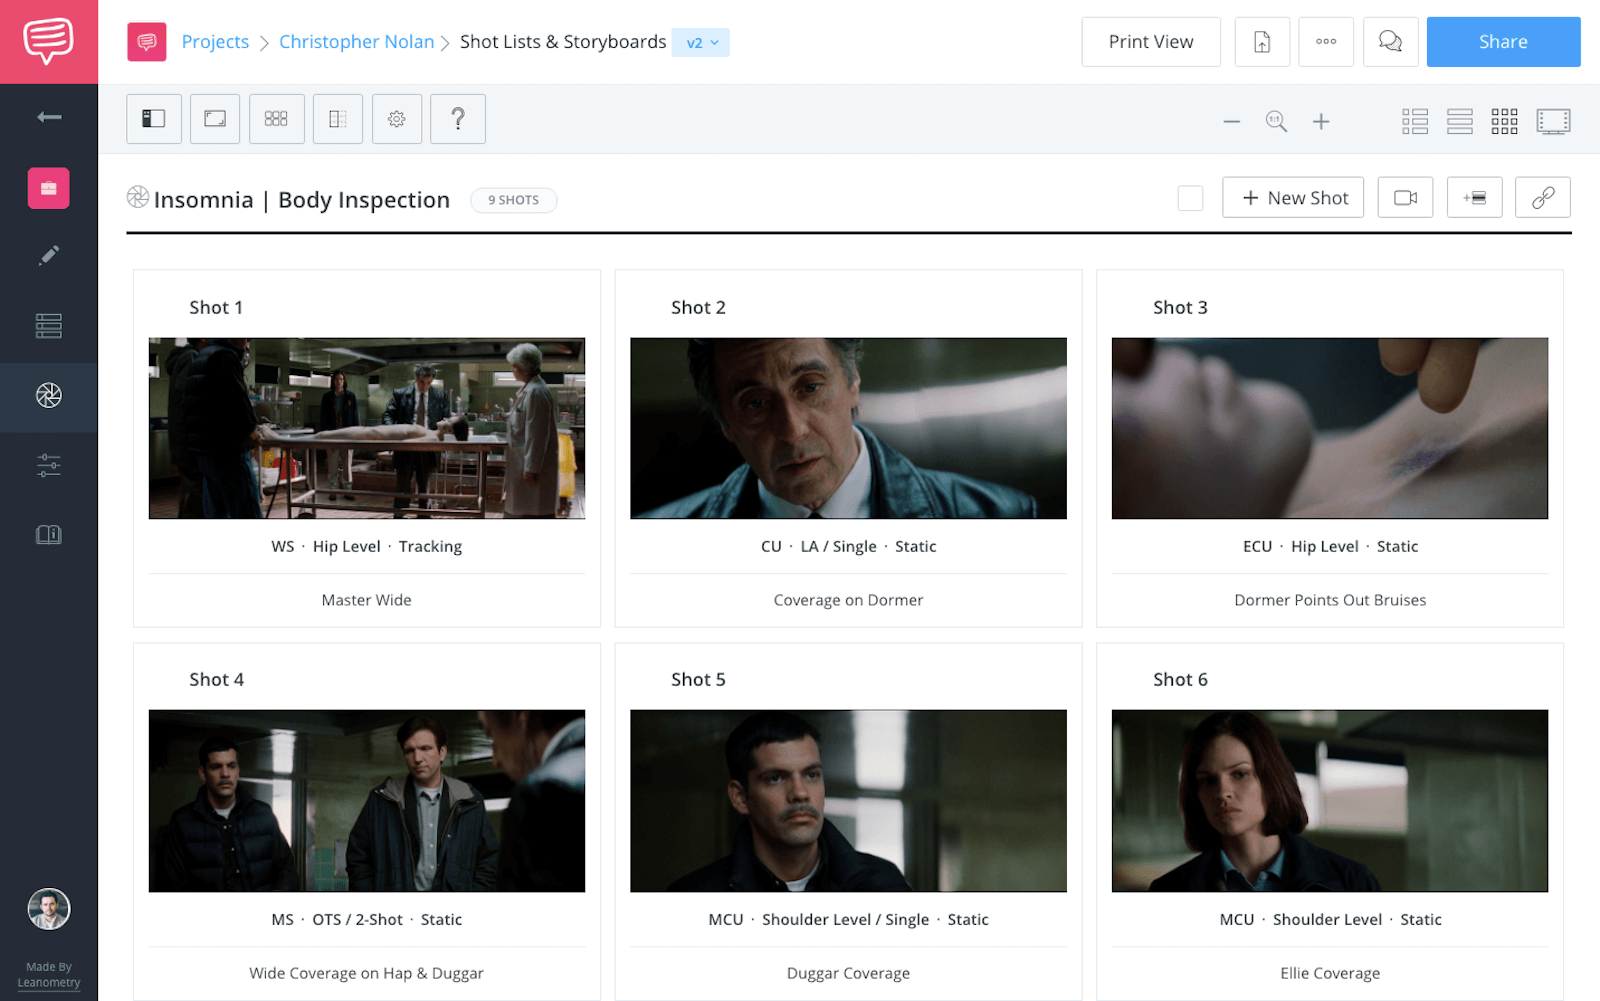Tick the select-all checkbox near New Shot
This screenshot has height=1001, width=1600.
[x=1190, y=198]
